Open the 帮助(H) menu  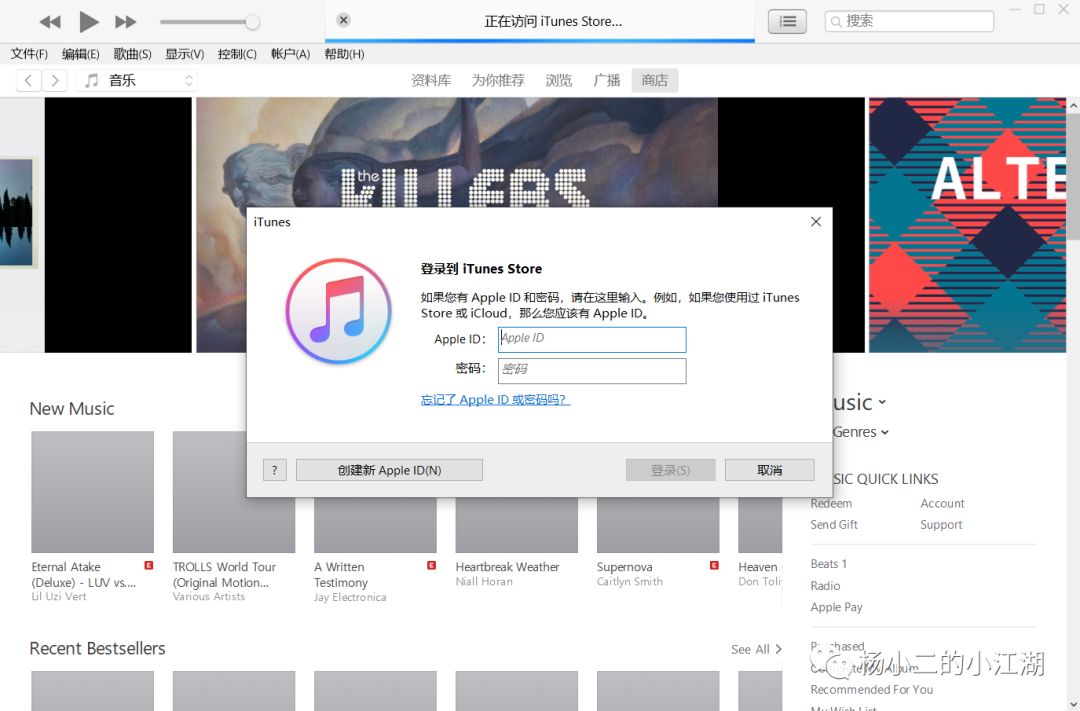[344, 54]
